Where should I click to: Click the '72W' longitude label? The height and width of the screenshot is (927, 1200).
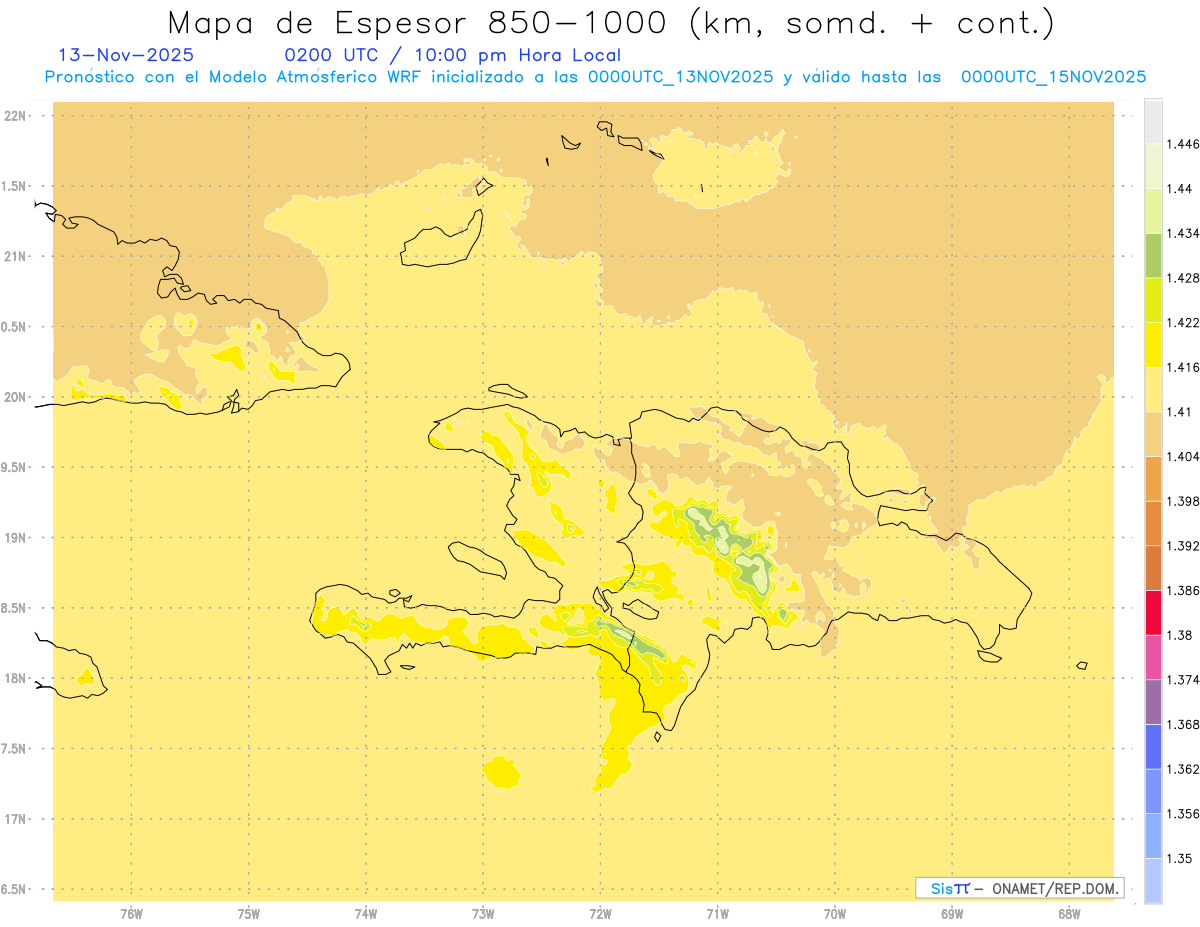tap(601, 914)
